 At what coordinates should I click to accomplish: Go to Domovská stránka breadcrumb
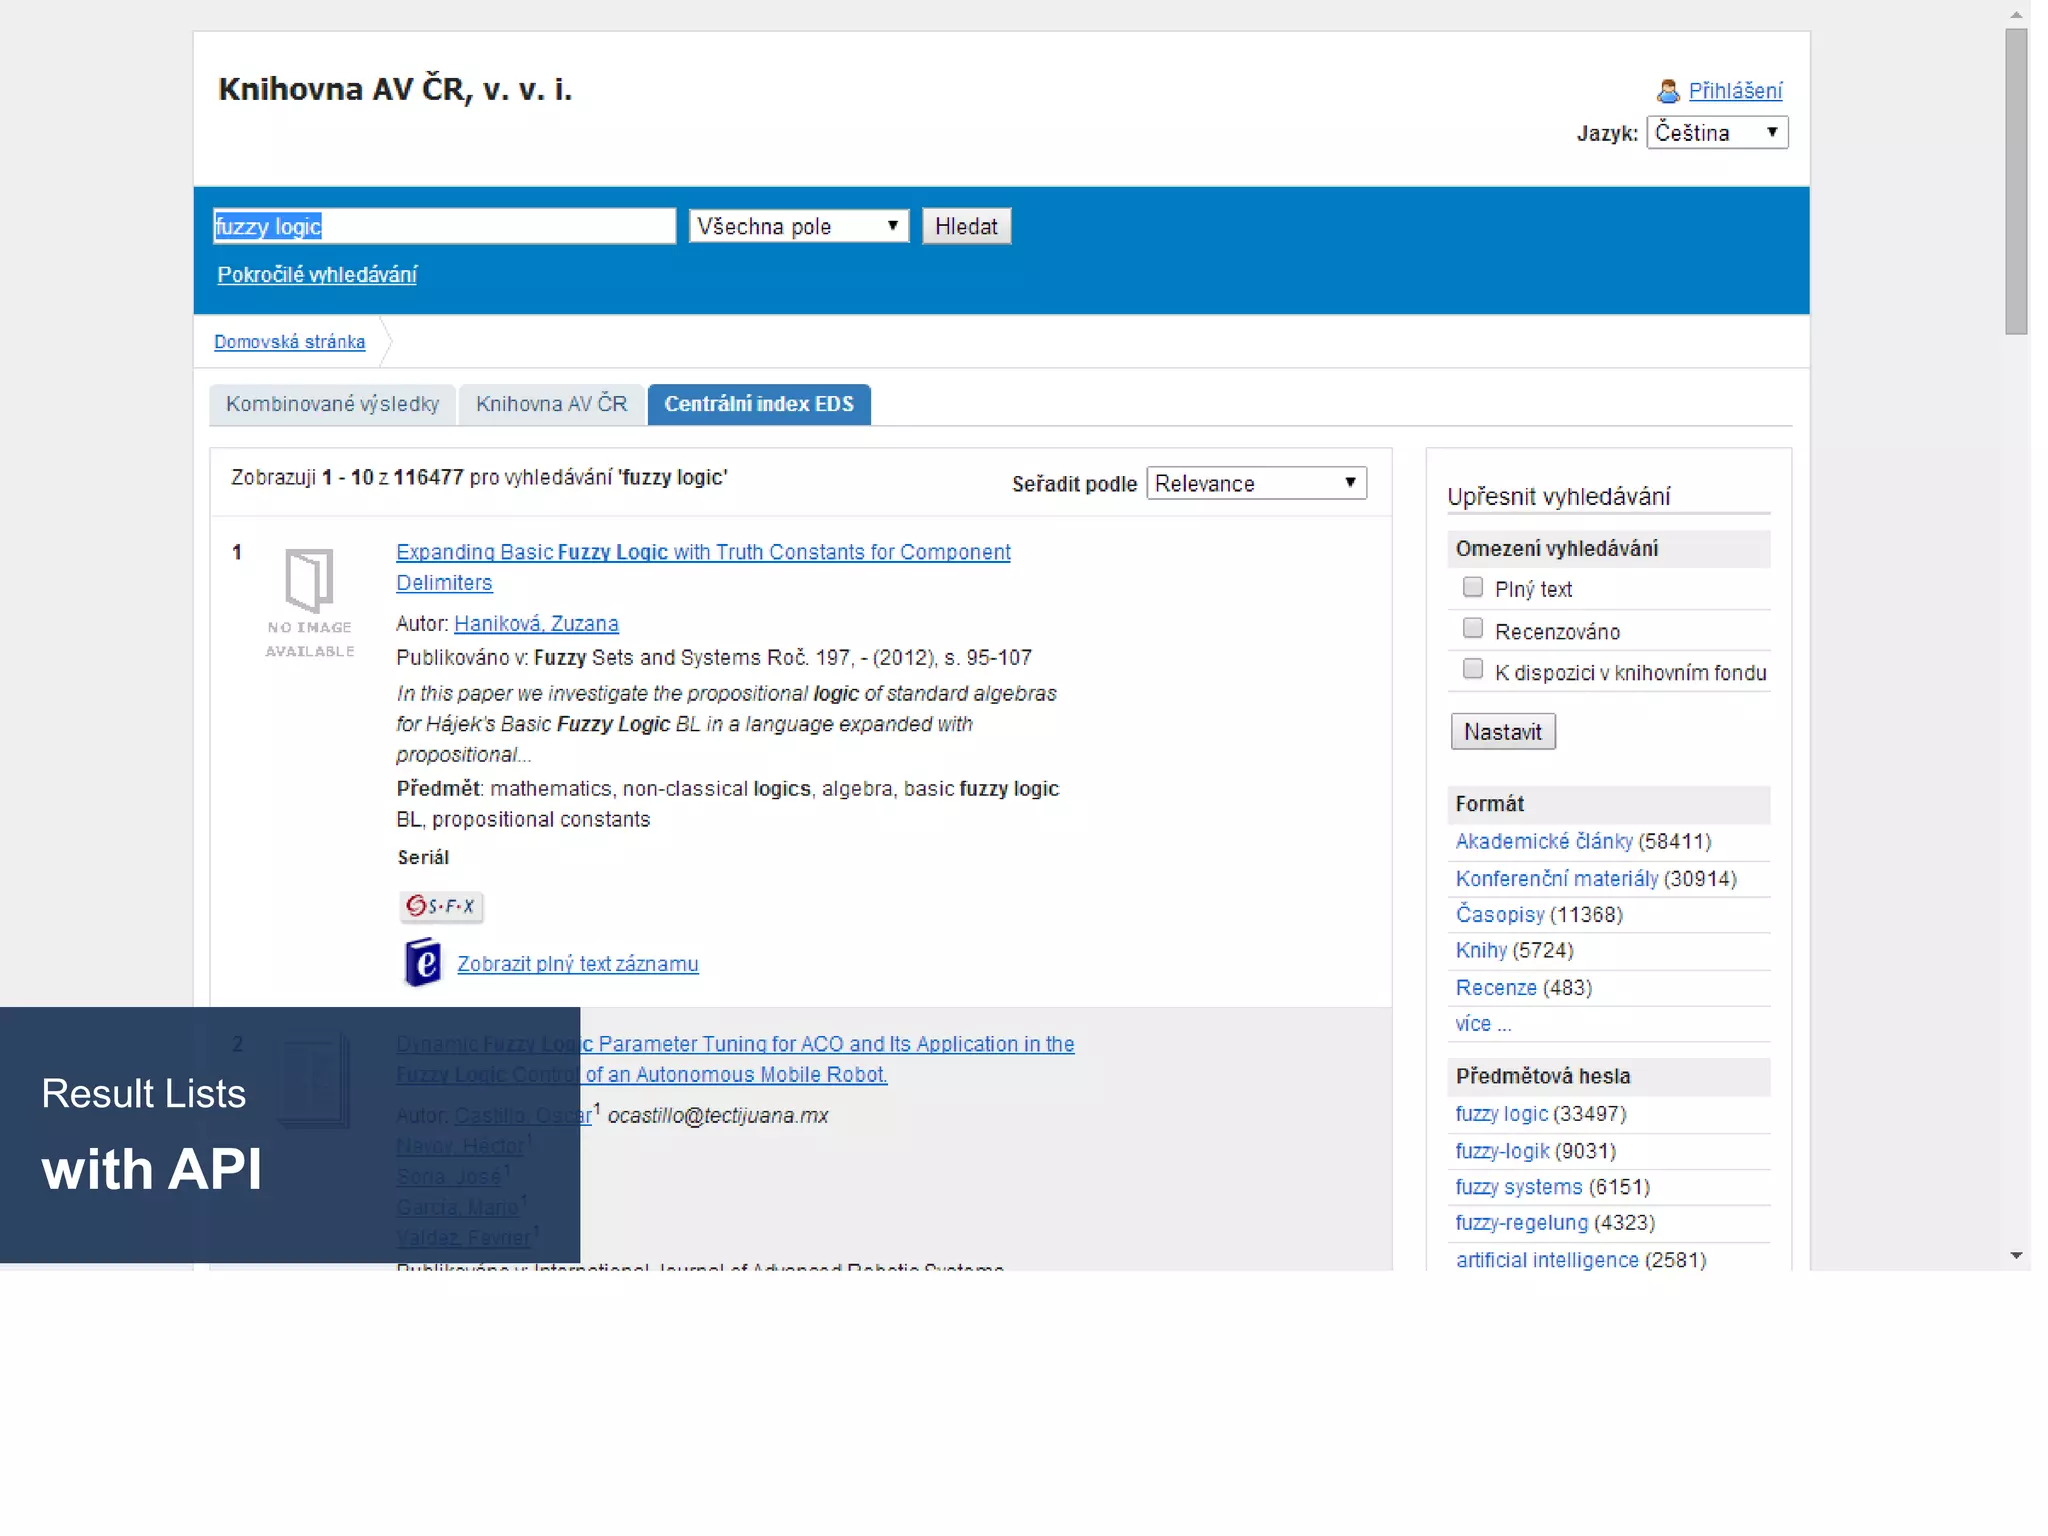click(289, 342)
